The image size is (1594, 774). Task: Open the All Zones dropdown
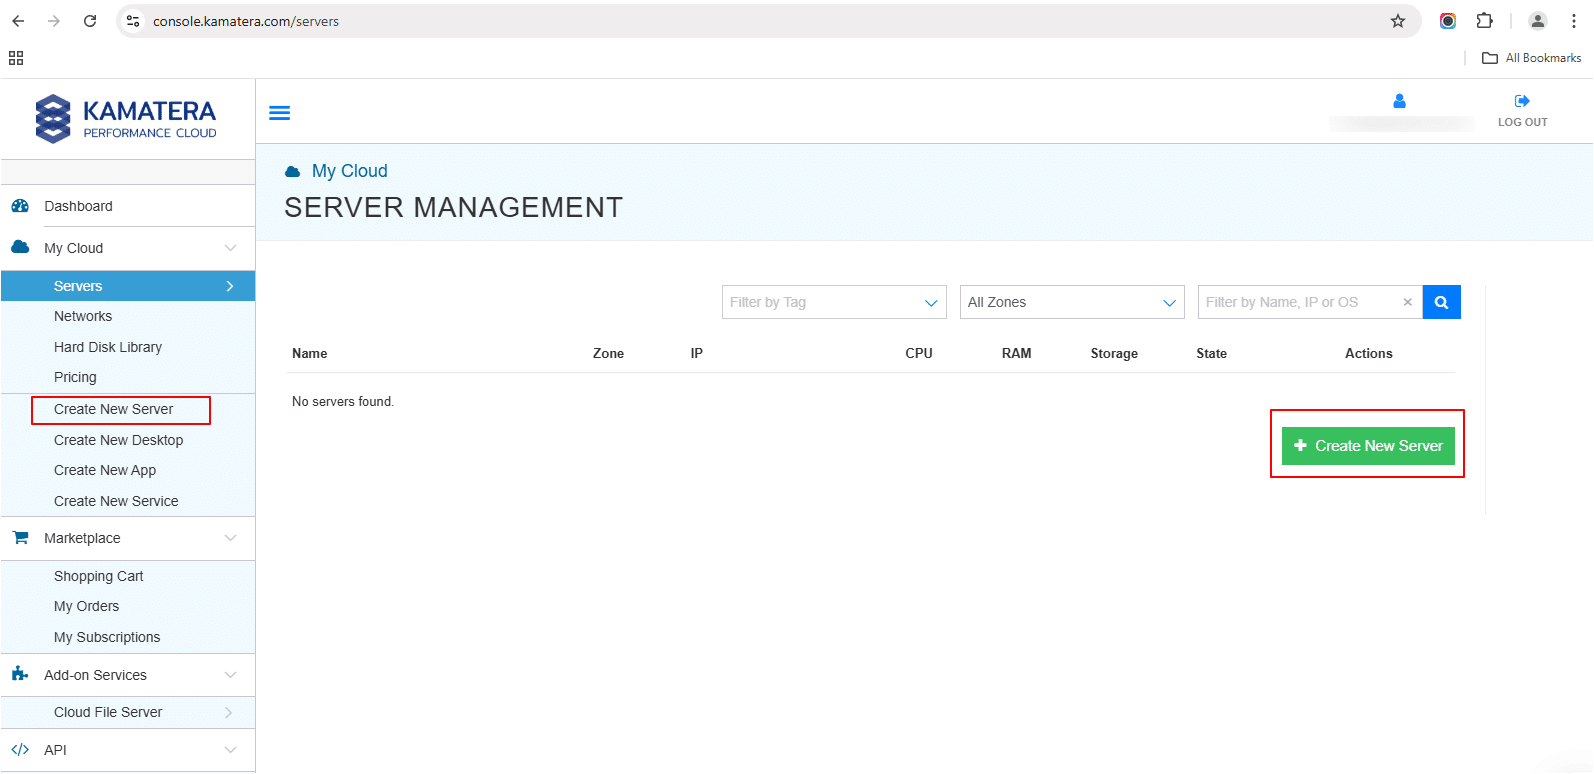pos(1071,302)
